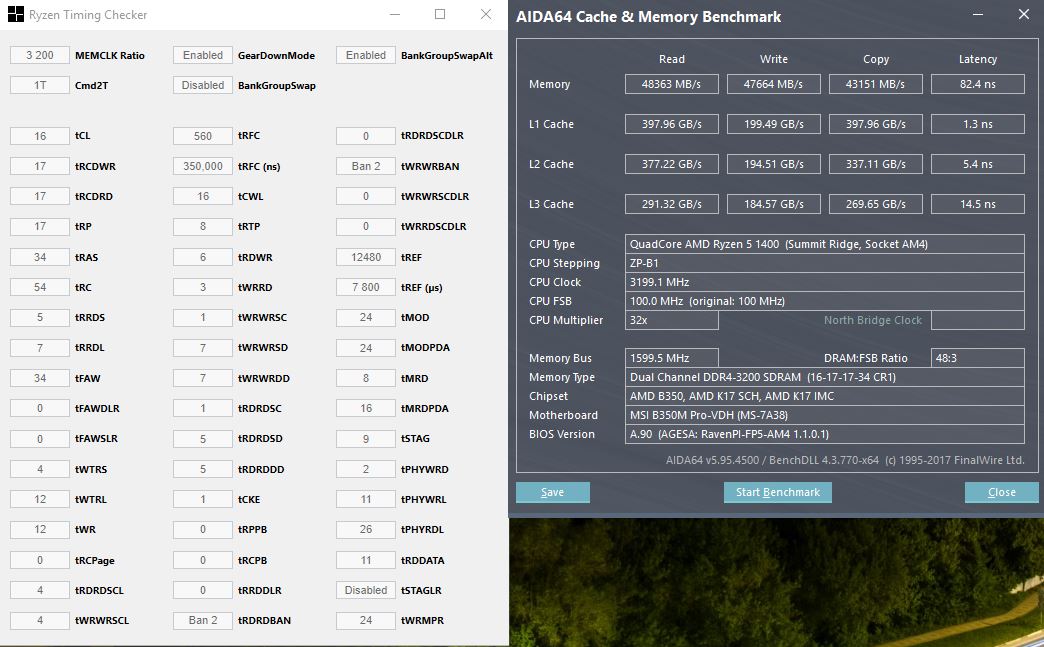This screenshot has height=647, width=1044.
Task: Select the tWR value box
Action: tap(40, 529)
